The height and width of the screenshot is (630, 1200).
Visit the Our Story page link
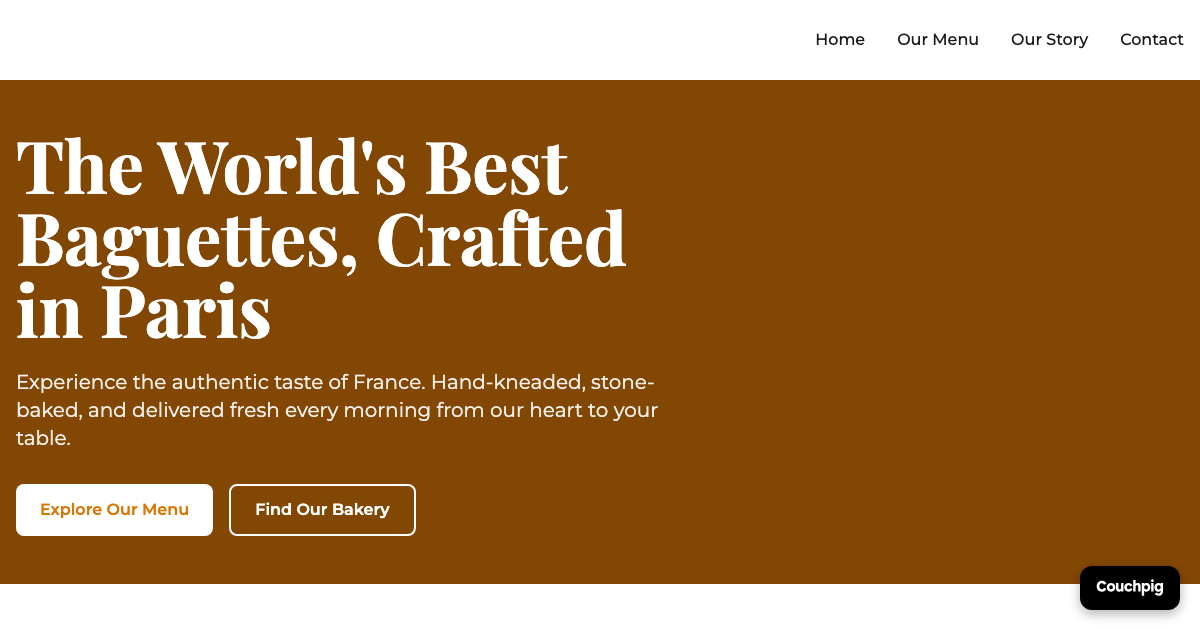tap(1049, 40)
